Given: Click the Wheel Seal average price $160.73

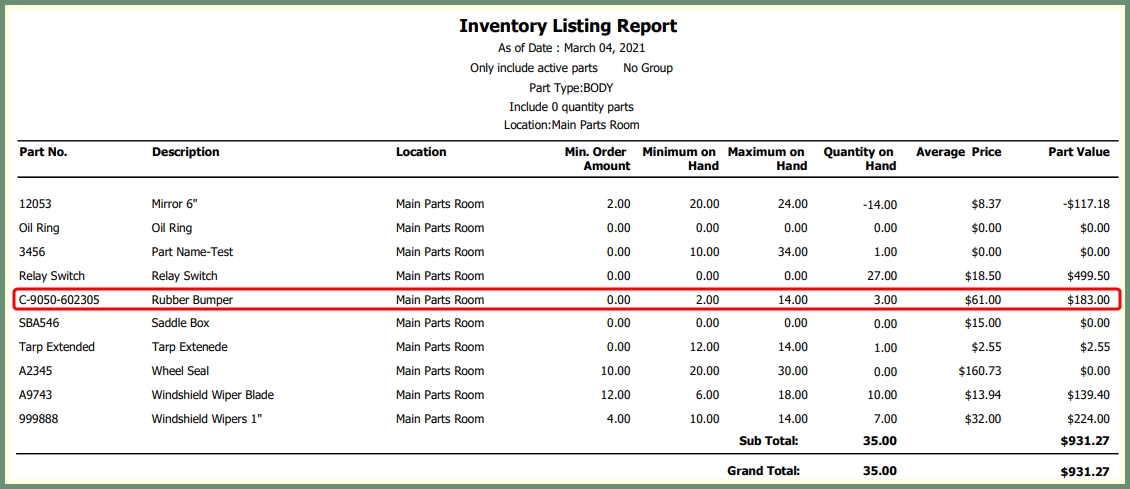Looking at the screenshot, I should coord(979,371).
